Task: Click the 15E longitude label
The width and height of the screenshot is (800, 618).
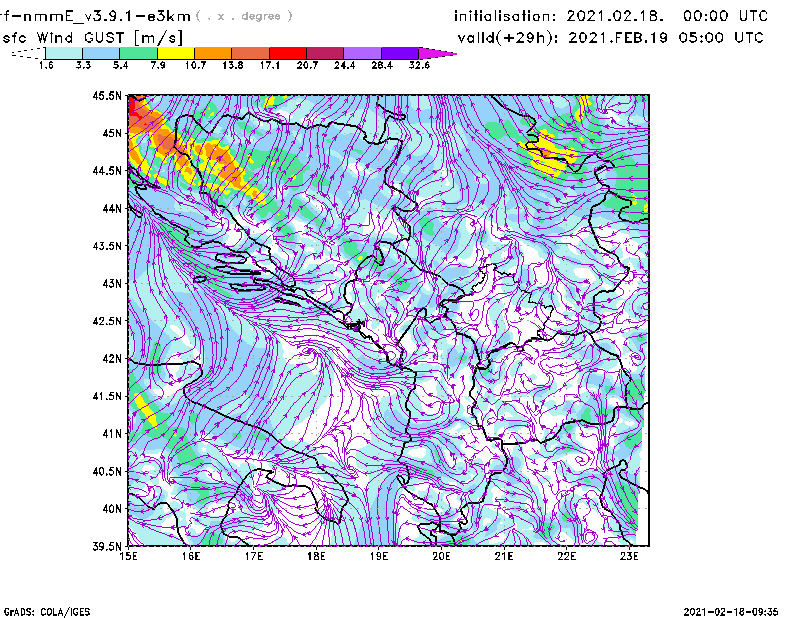Action: [128, 556]
